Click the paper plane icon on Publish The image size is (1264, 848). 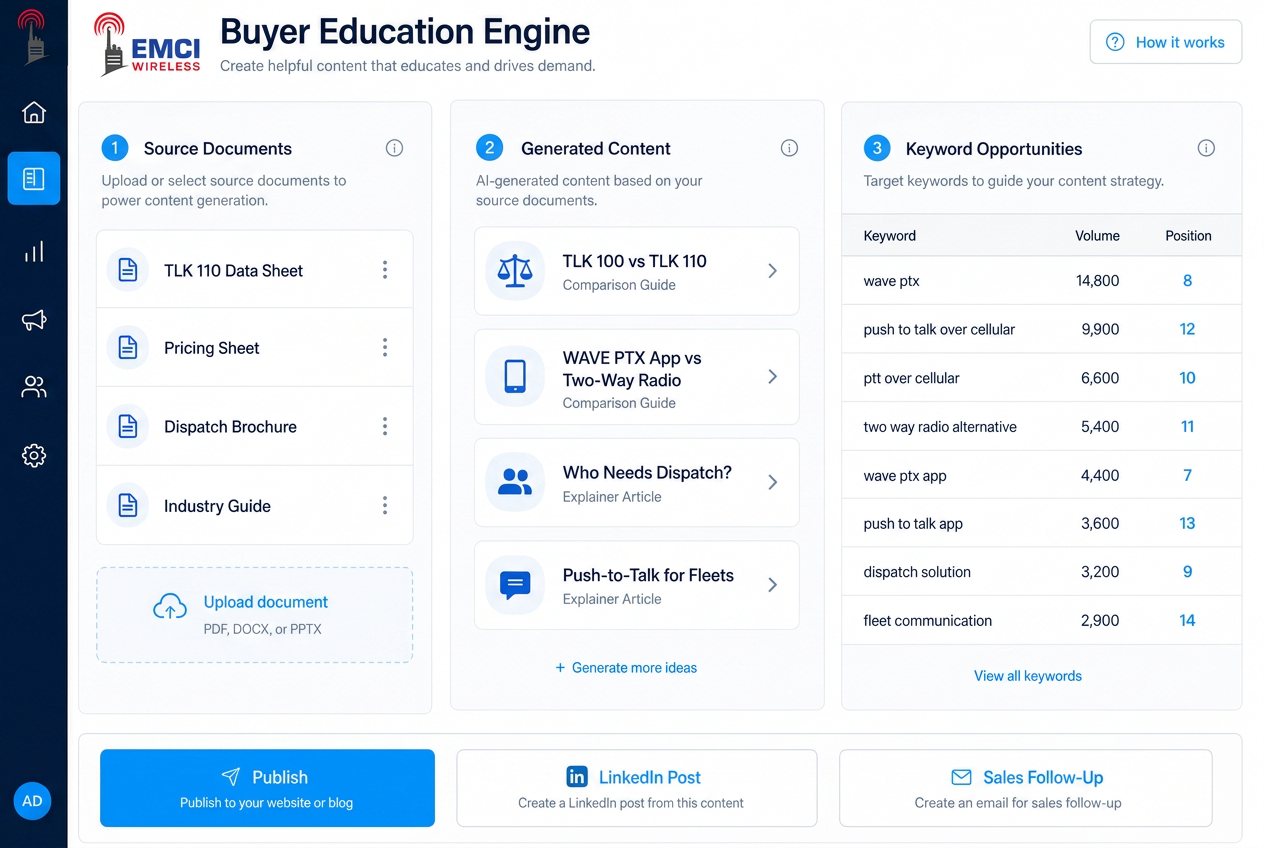pos(231,777)
